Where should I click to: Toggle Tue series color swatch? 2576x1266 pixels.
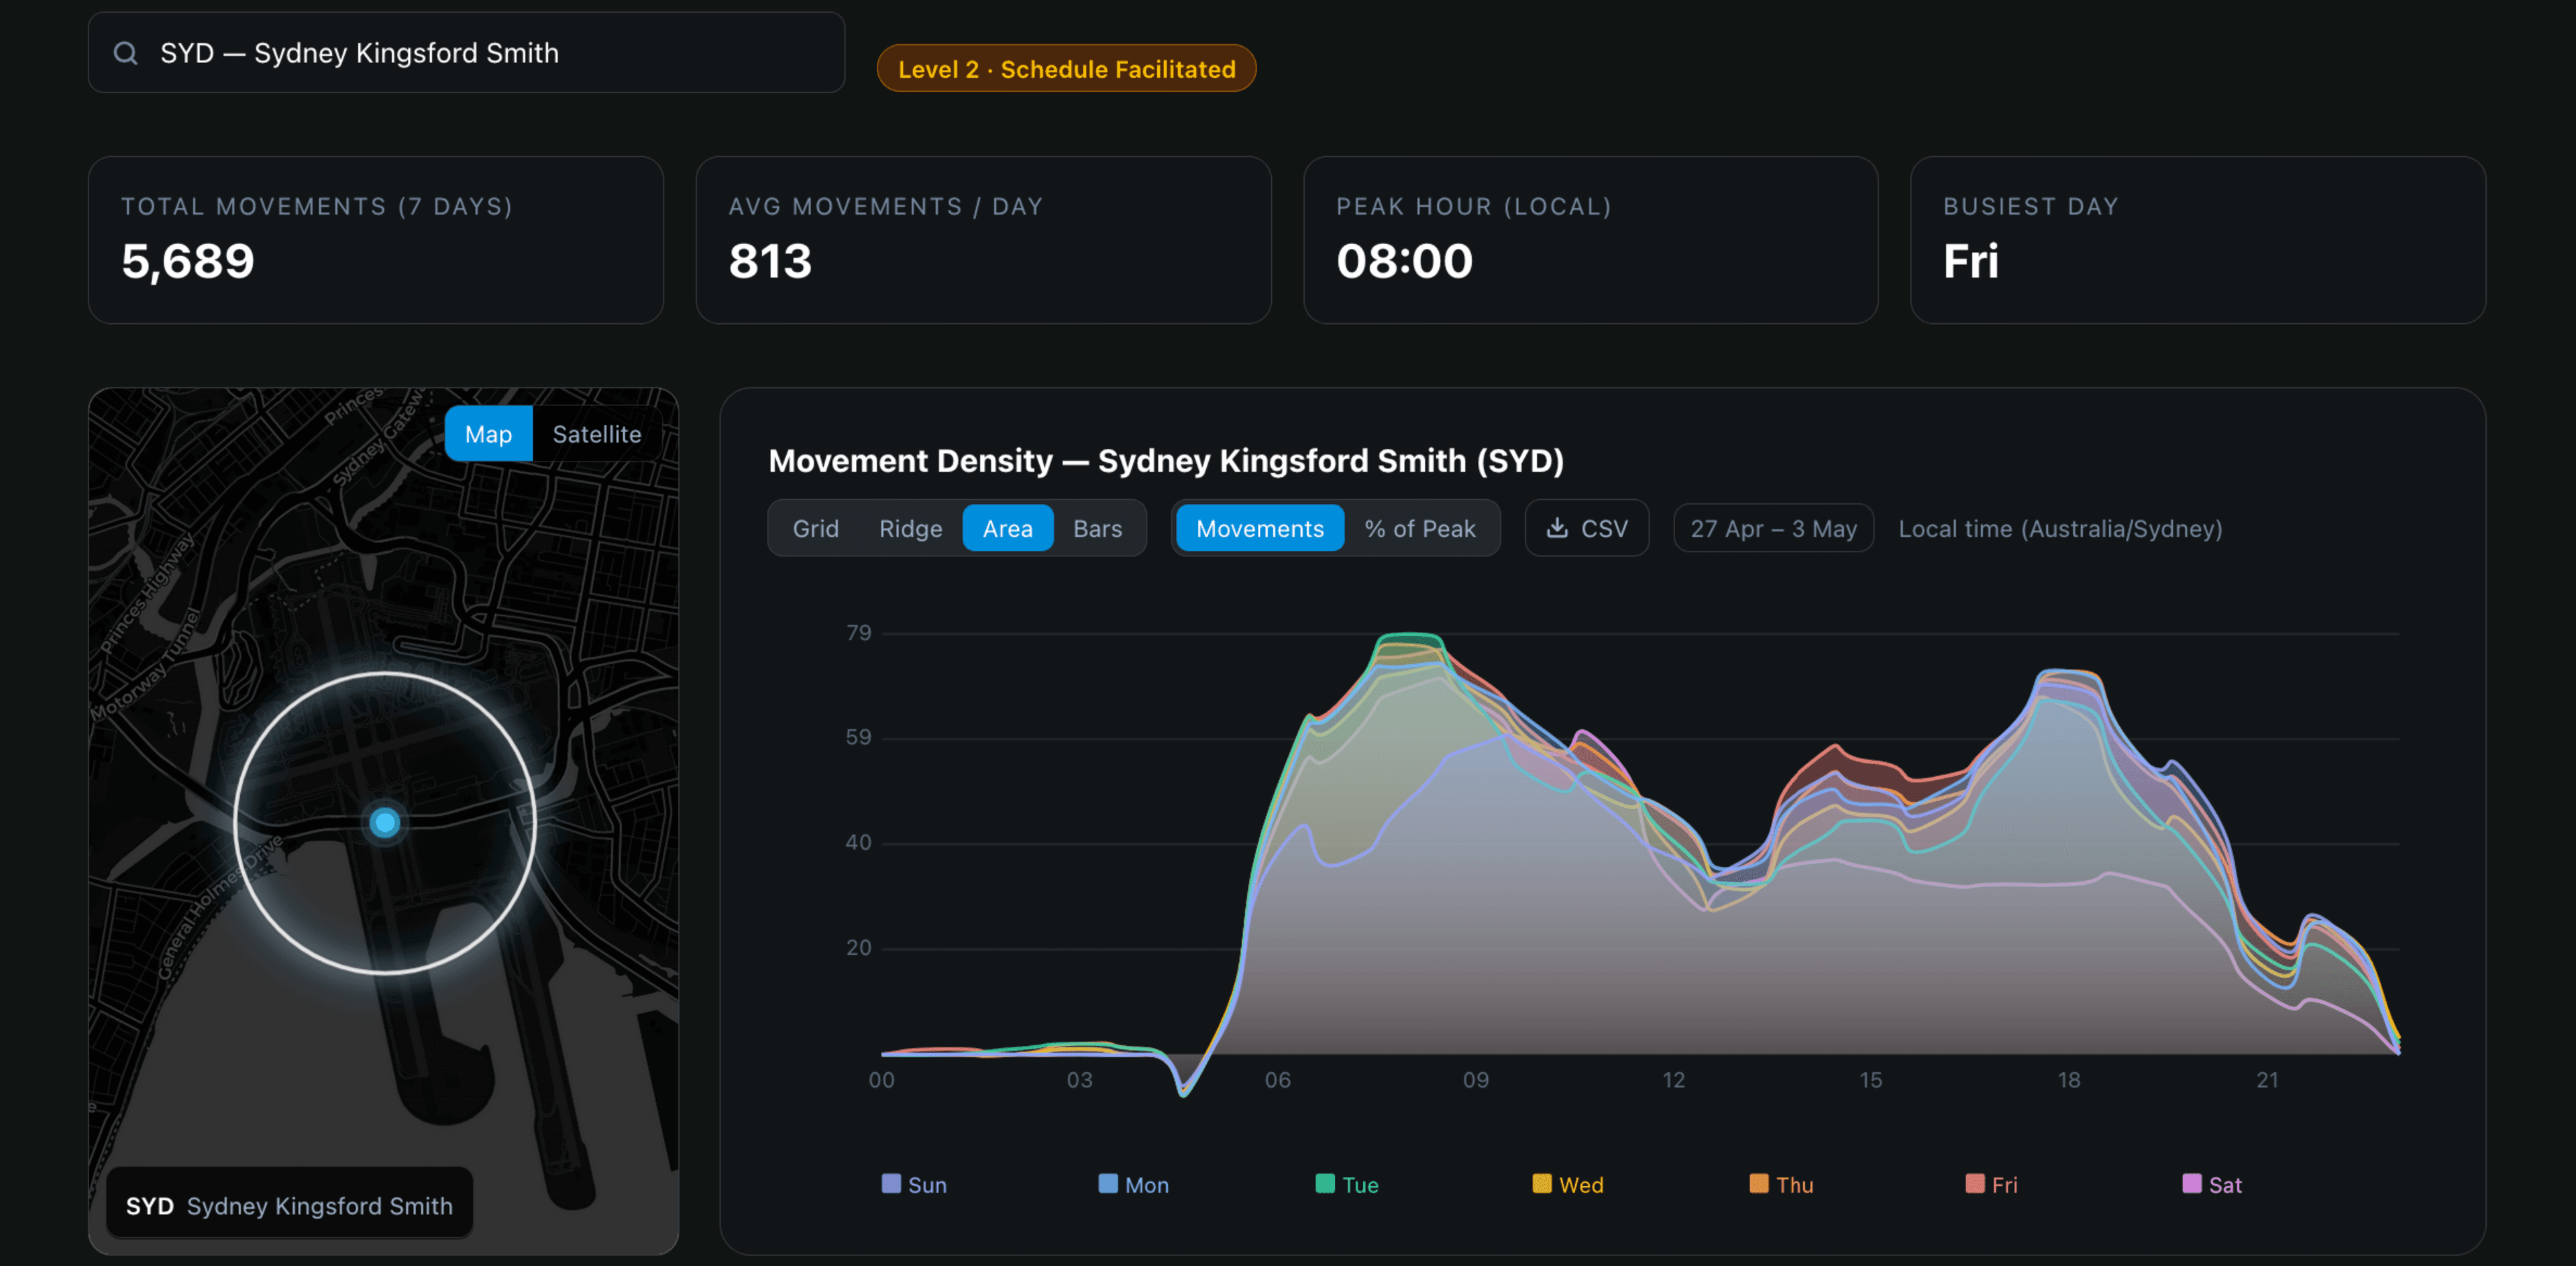tap(1325, 1183)
